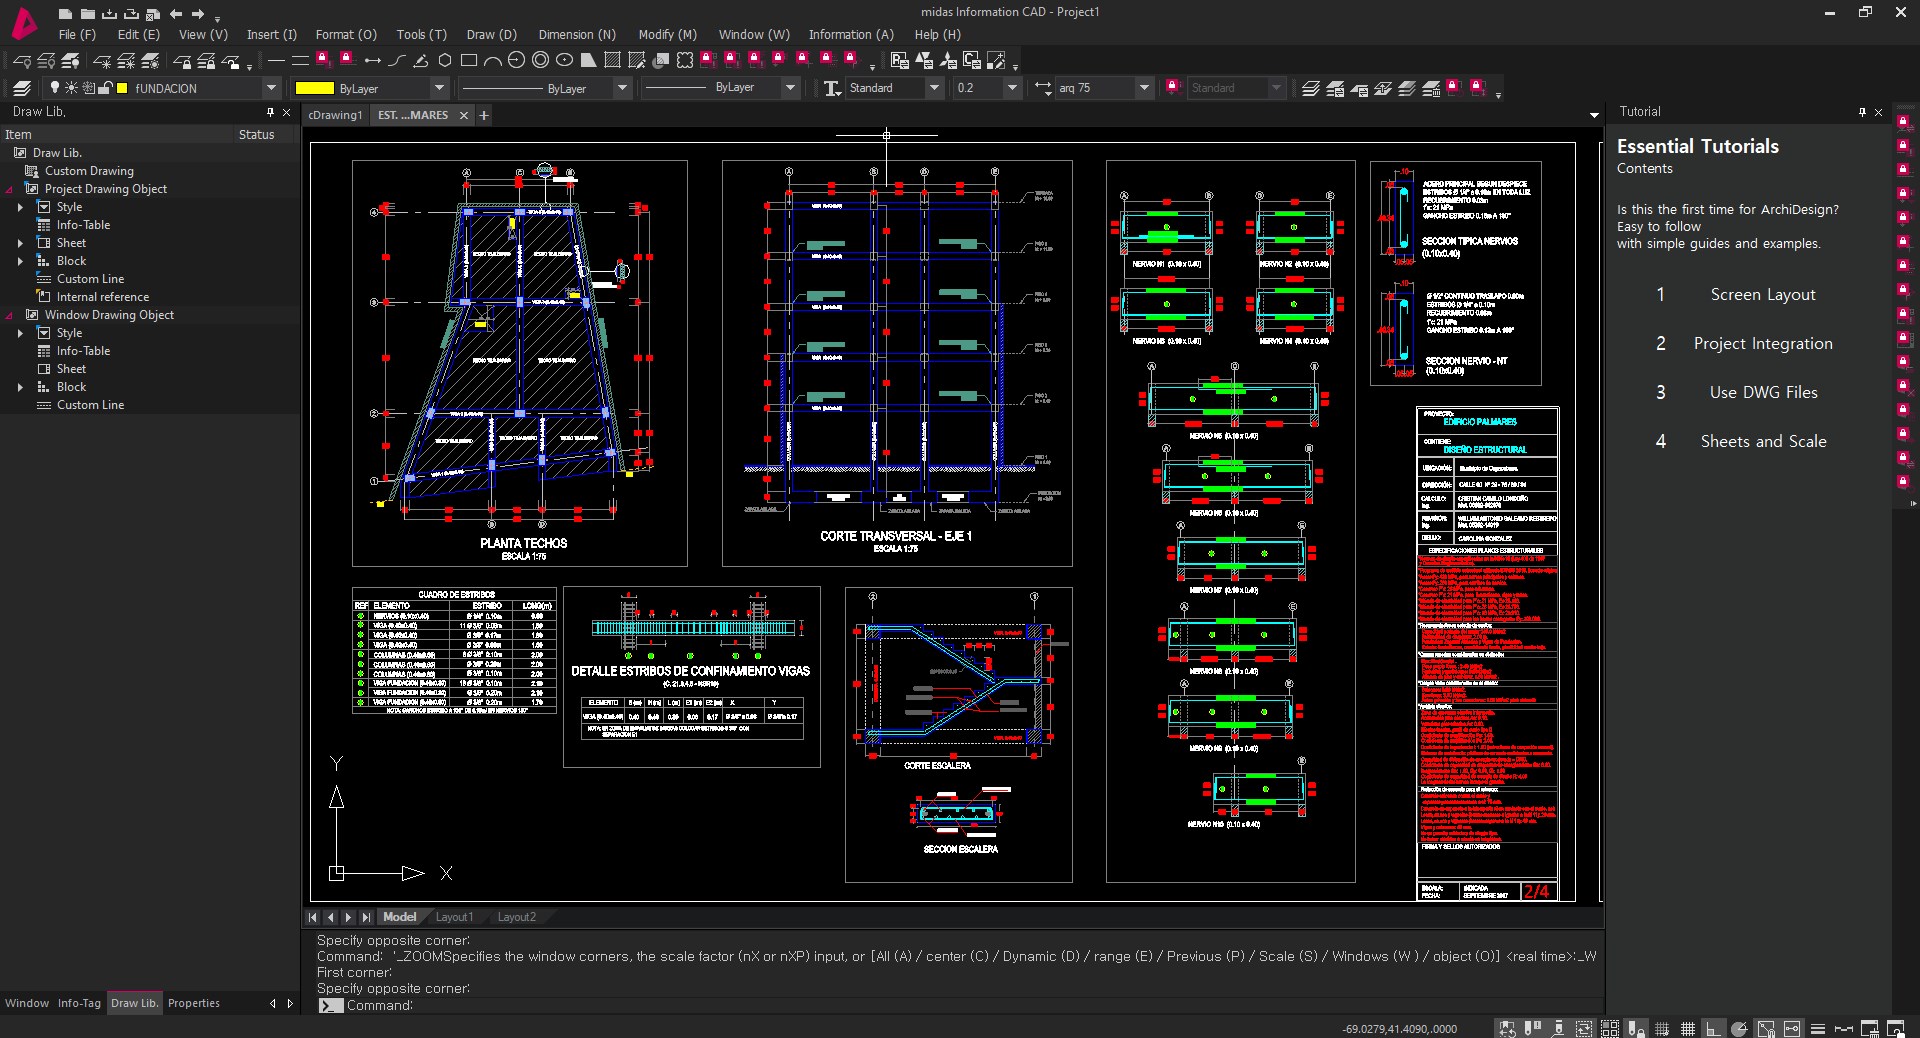1920x1038 pixels.
Task: Open the Use DWG Files tutorial
Action: [1763, 392]
